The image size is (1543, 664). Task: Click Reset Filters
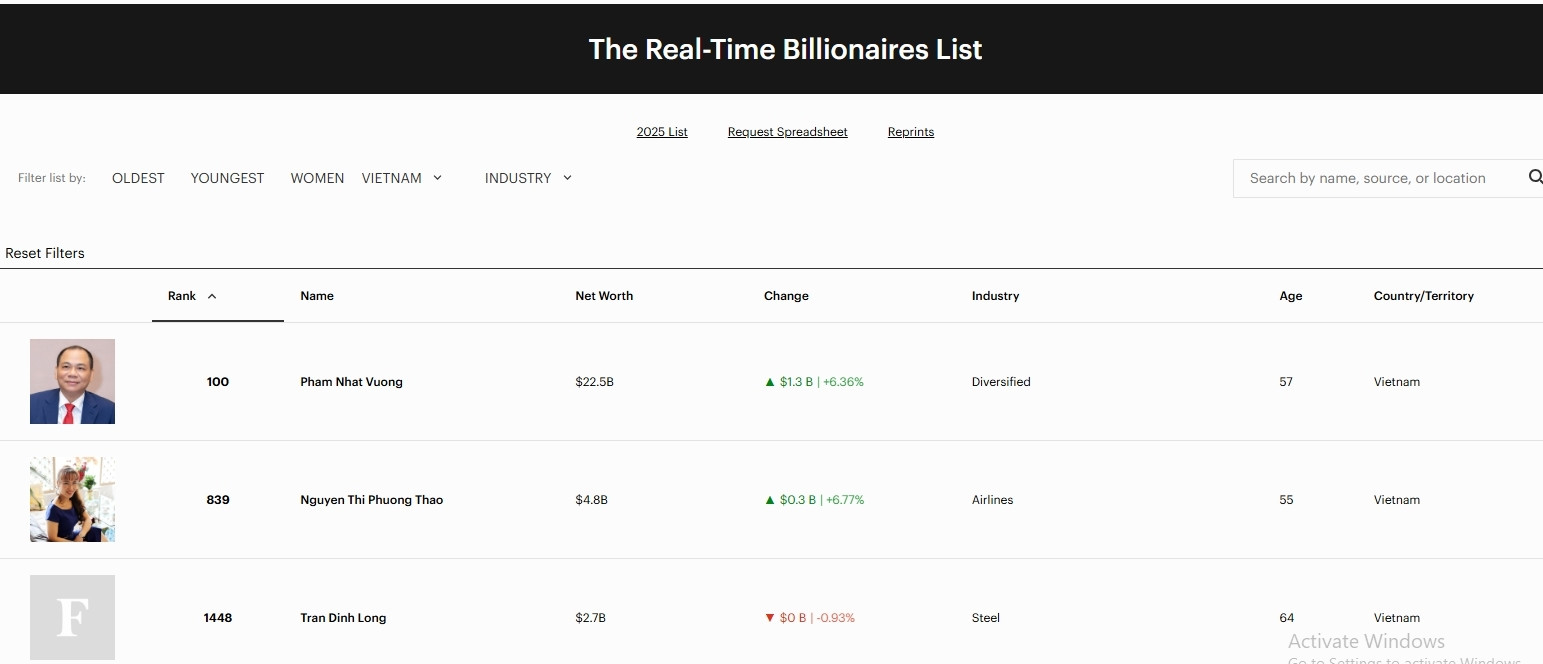(x=45, y=253)
